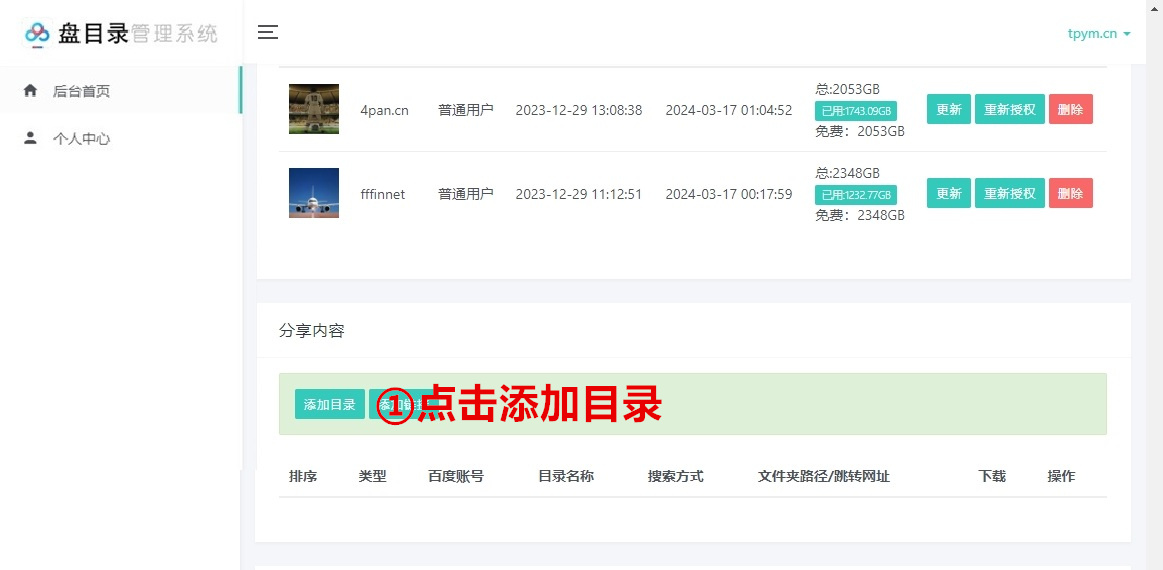Click 普通用户 in the fffinnet row
Screen dimensions: 1163x570
466,194
